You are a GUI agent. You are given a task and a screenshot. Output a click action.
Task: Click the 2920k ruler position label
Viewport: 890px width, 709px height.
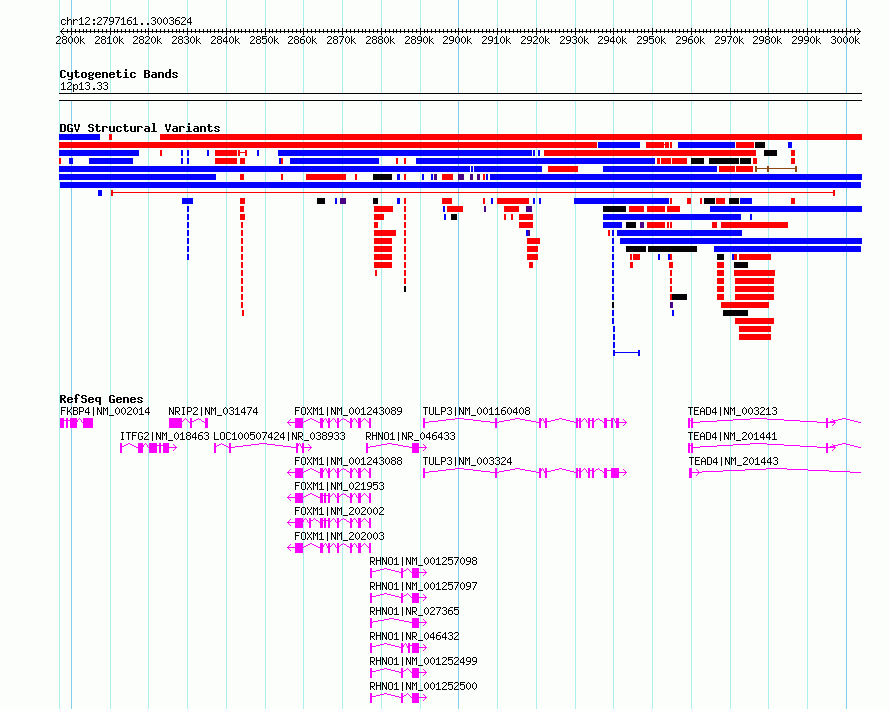coord(535,40)
